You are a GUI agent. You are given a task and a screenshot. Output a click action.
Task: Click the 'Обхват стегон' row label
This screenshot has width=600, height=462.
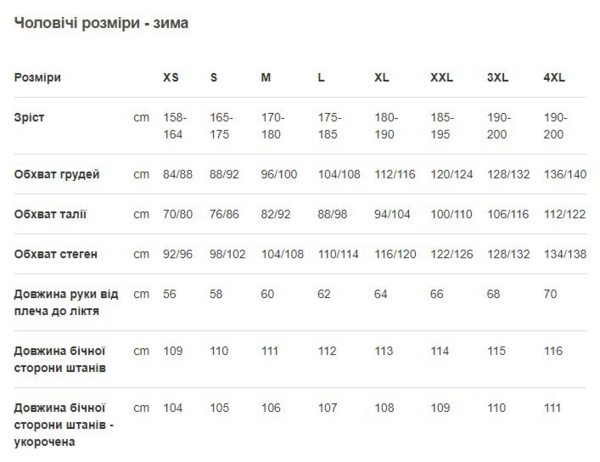56,254
